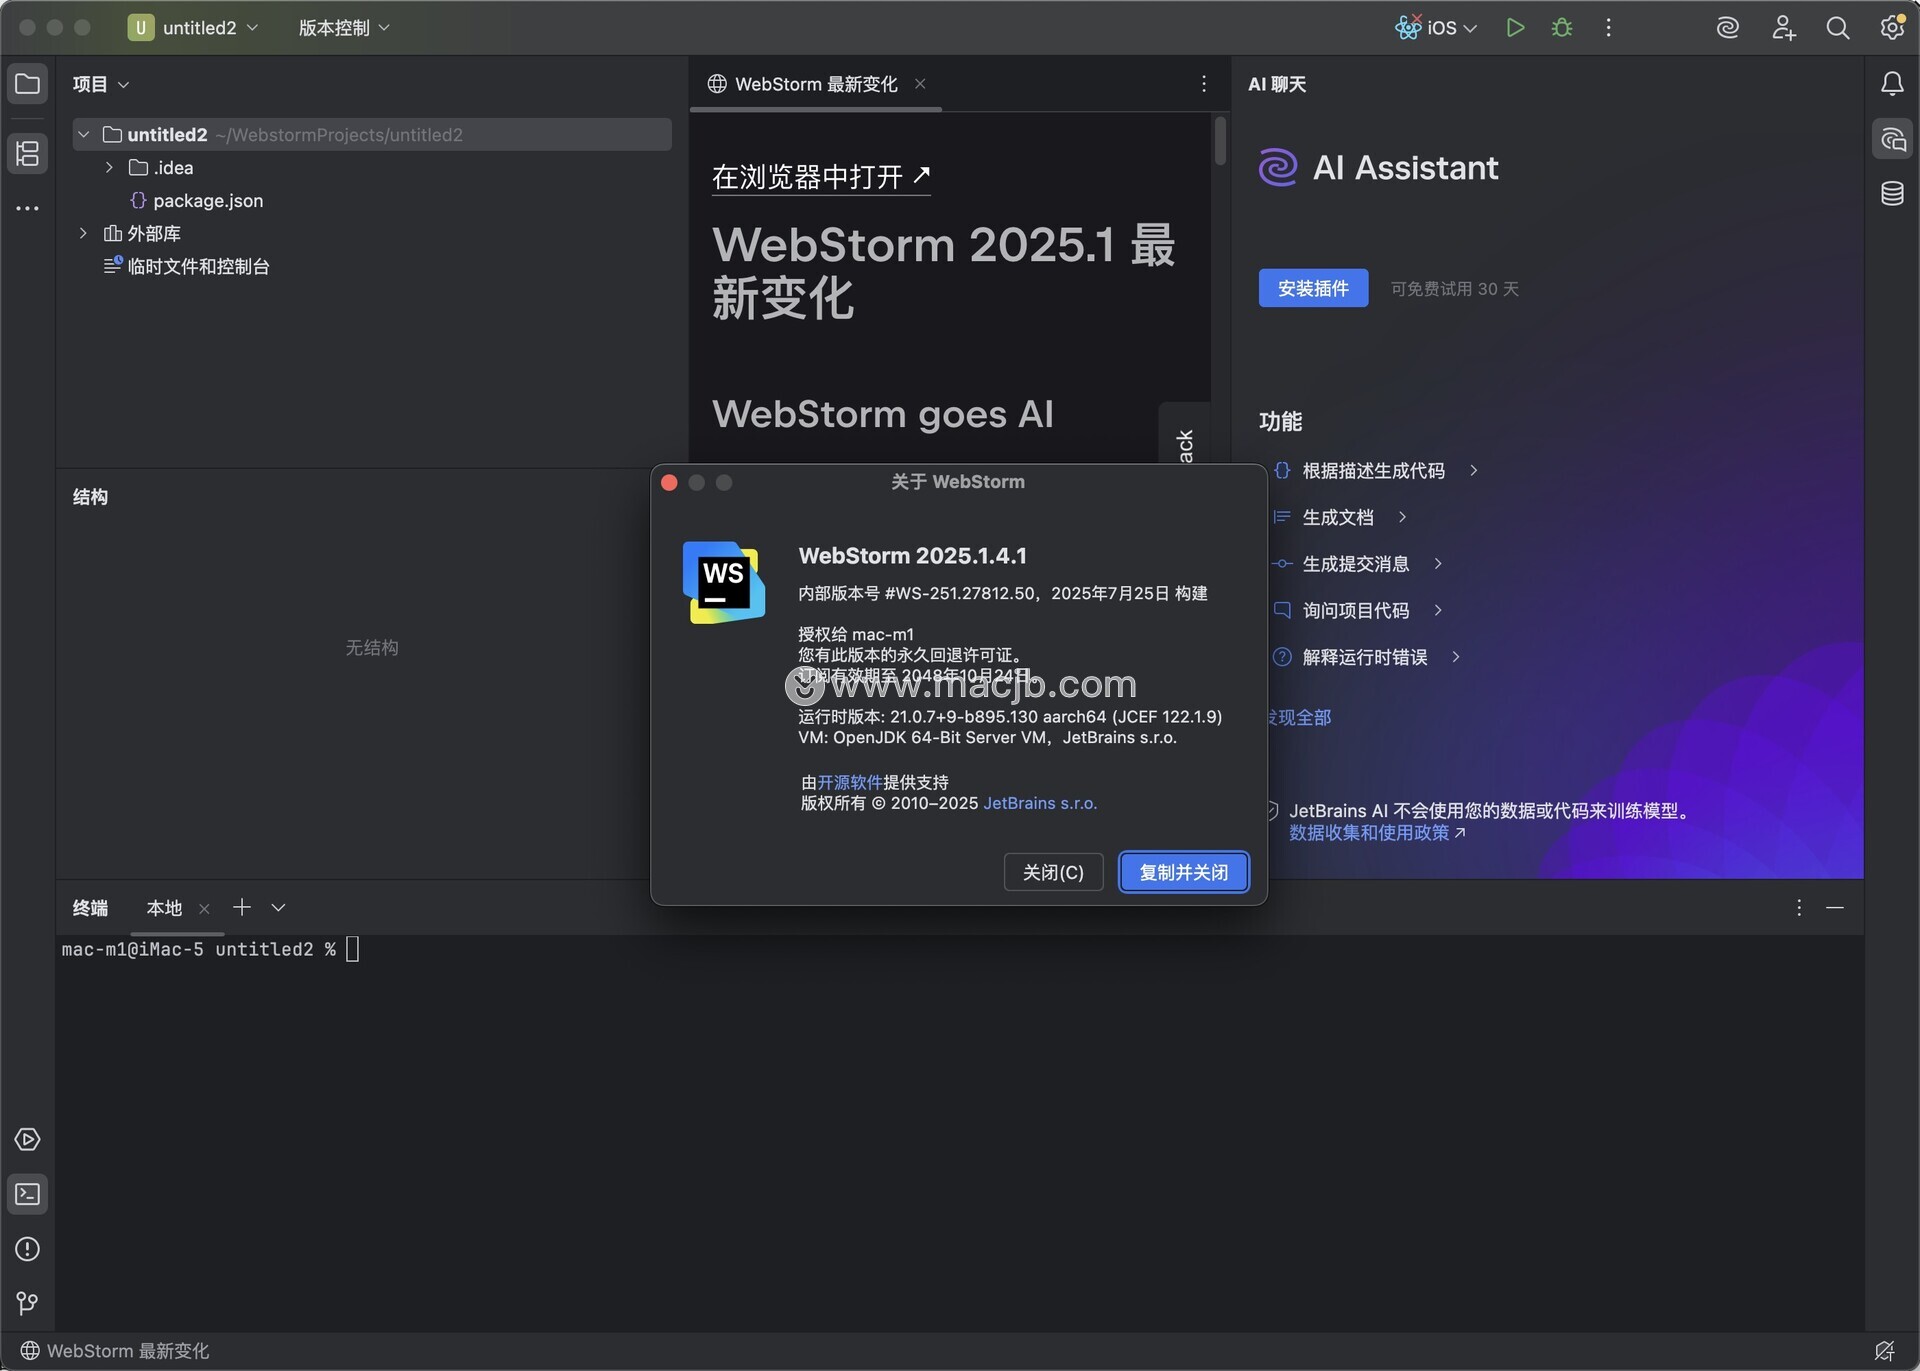Open the Notifications bell icon
The width and height of the screenshot is (1920, 1371).
(1892, 84)
